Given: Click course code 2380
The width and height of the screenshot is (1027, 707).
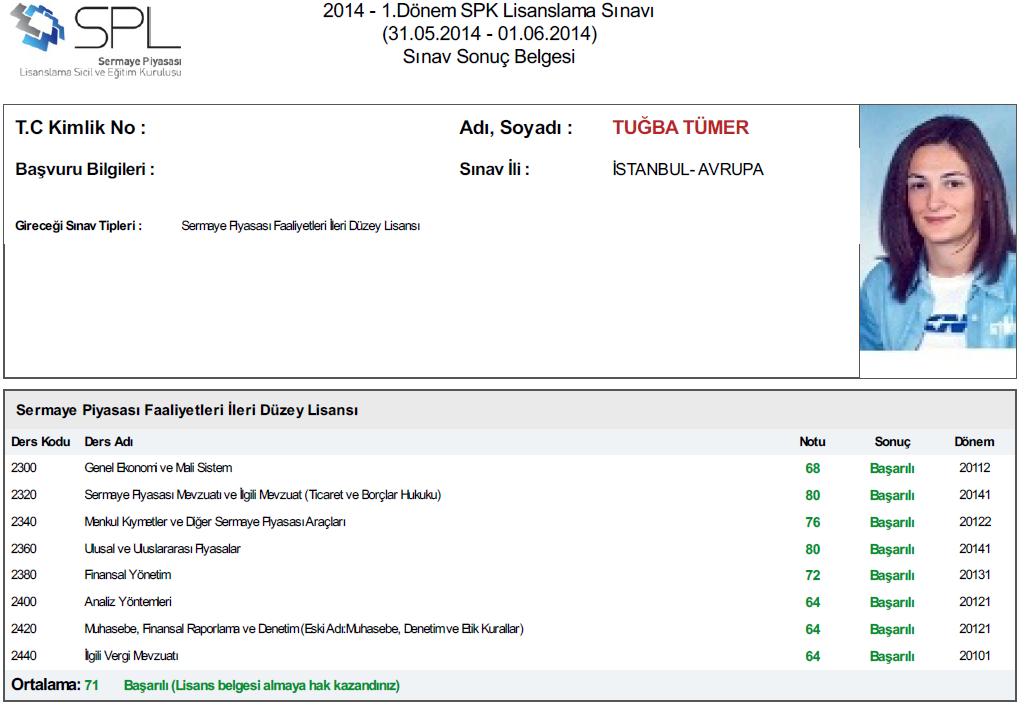Looking at the screenshot, I should (x=24, y=575).
